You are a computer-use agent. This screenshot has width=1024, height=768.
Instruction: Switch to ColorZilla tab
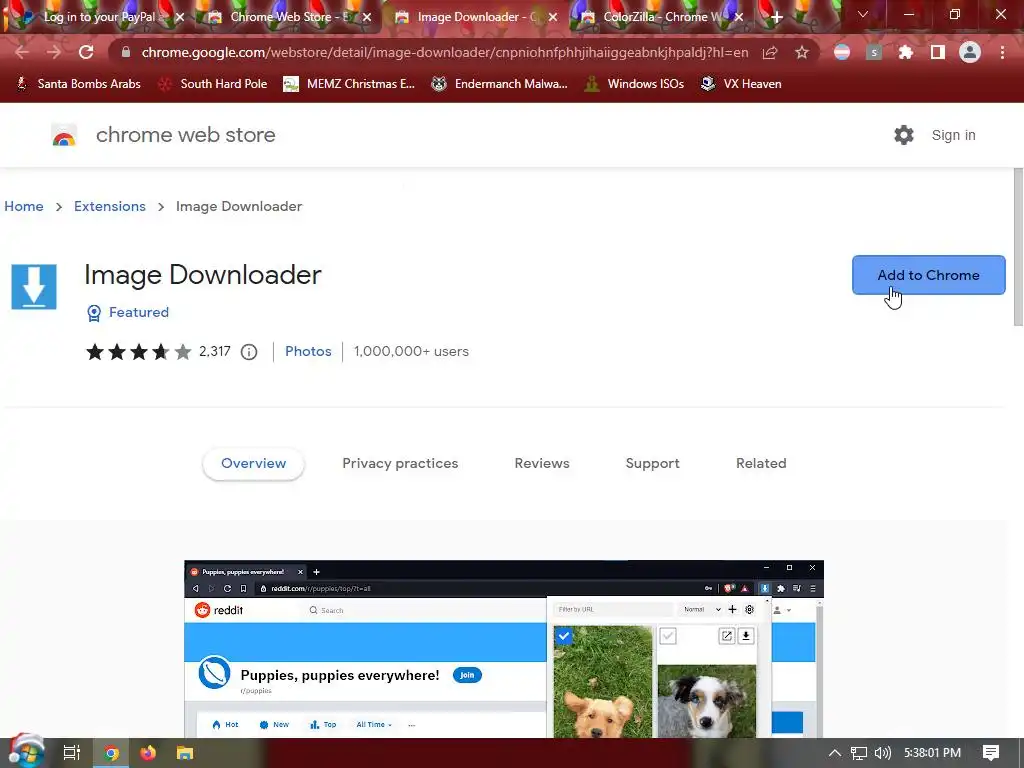[x=660, y=17]
